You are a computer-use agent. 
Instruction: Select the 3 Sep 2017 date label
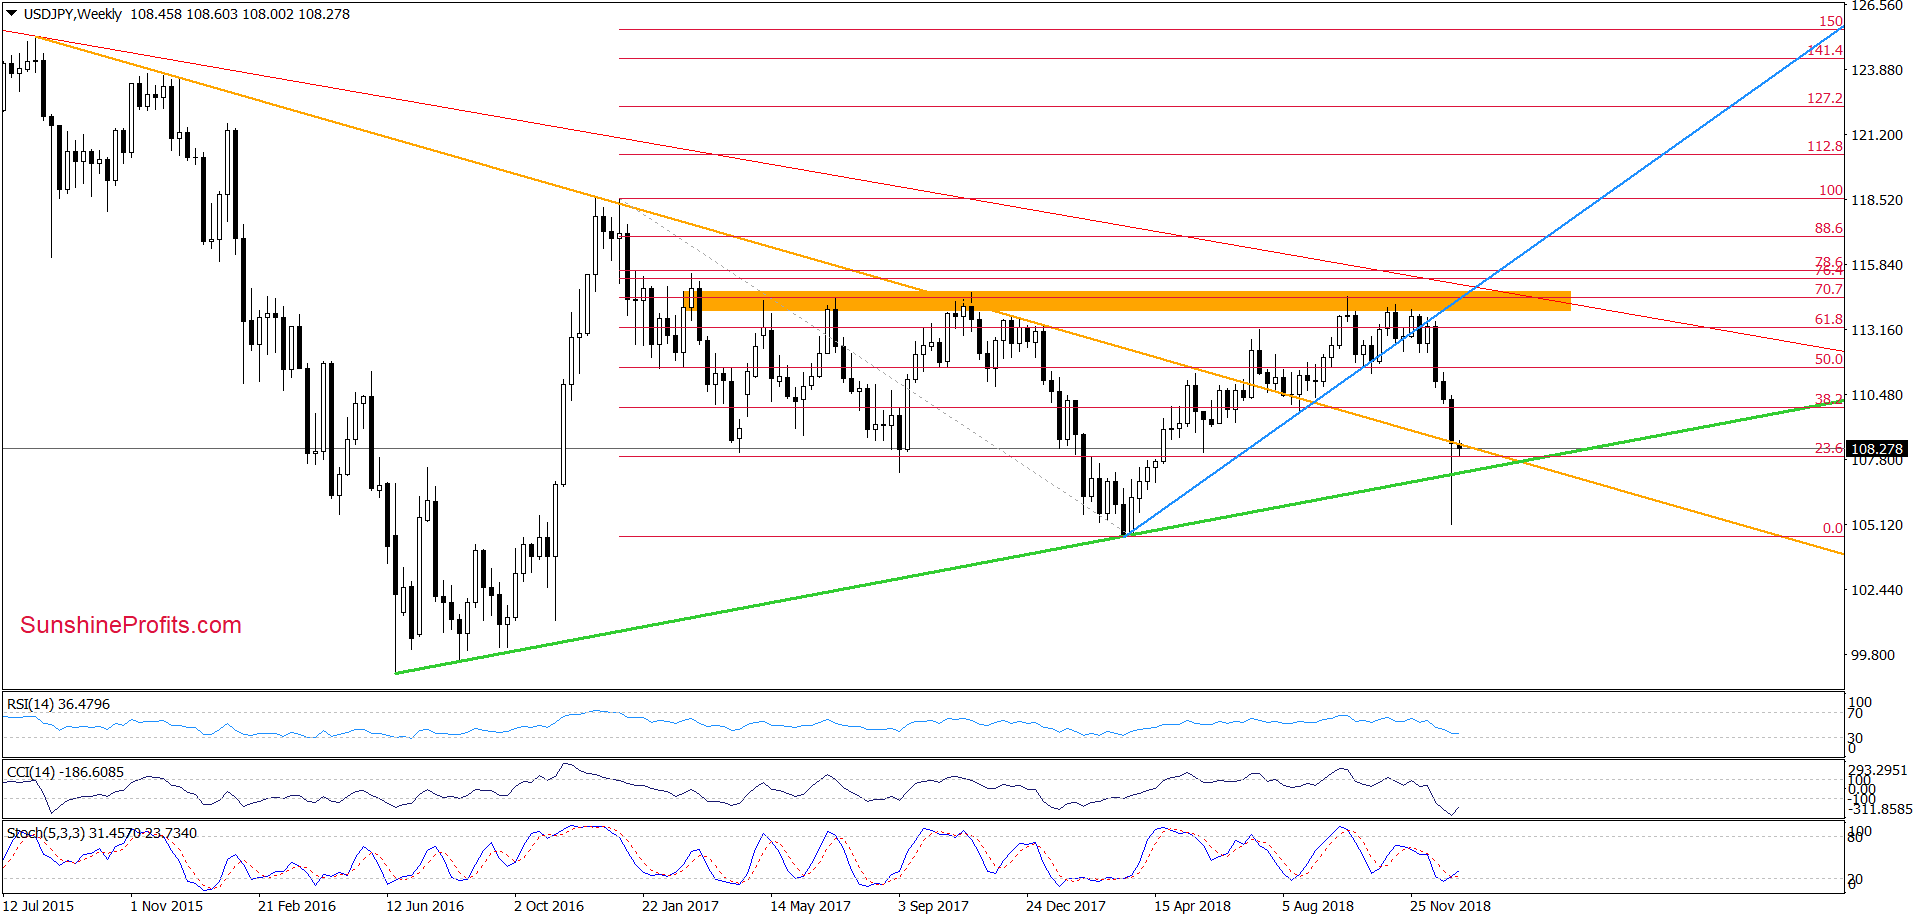tap(933, 906)
